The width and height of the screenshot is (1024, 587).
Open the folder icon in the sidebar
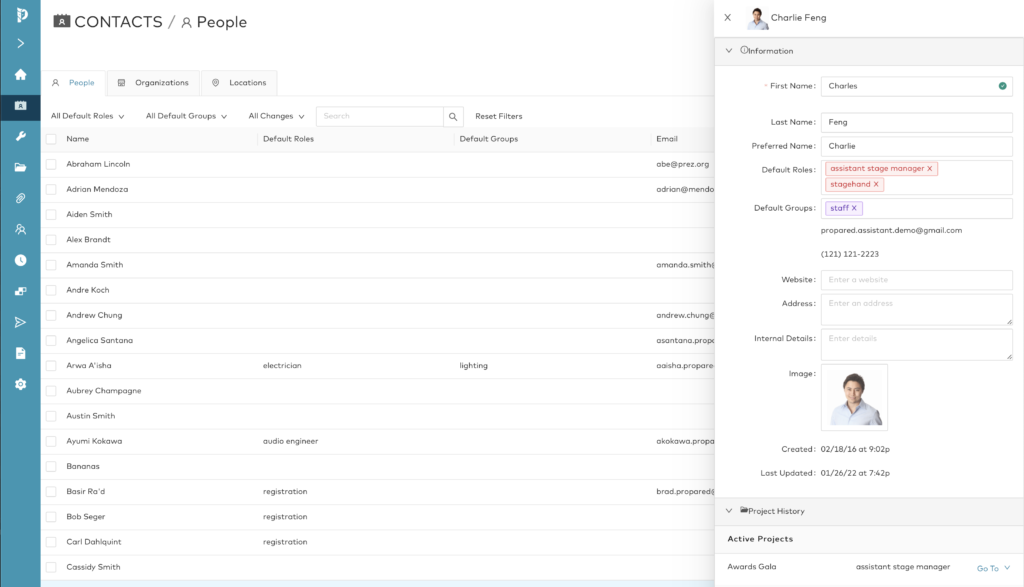pyautogui.click(x=20, y=167)
